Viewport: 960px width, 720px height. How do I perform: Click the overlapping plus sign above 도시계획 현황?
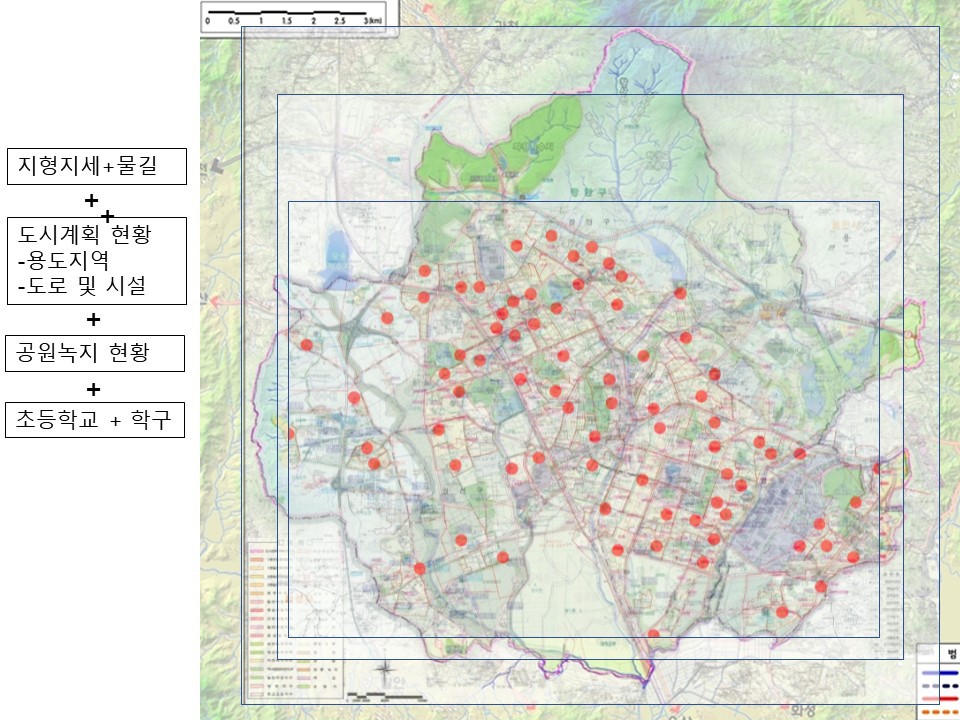coord(107,216)
